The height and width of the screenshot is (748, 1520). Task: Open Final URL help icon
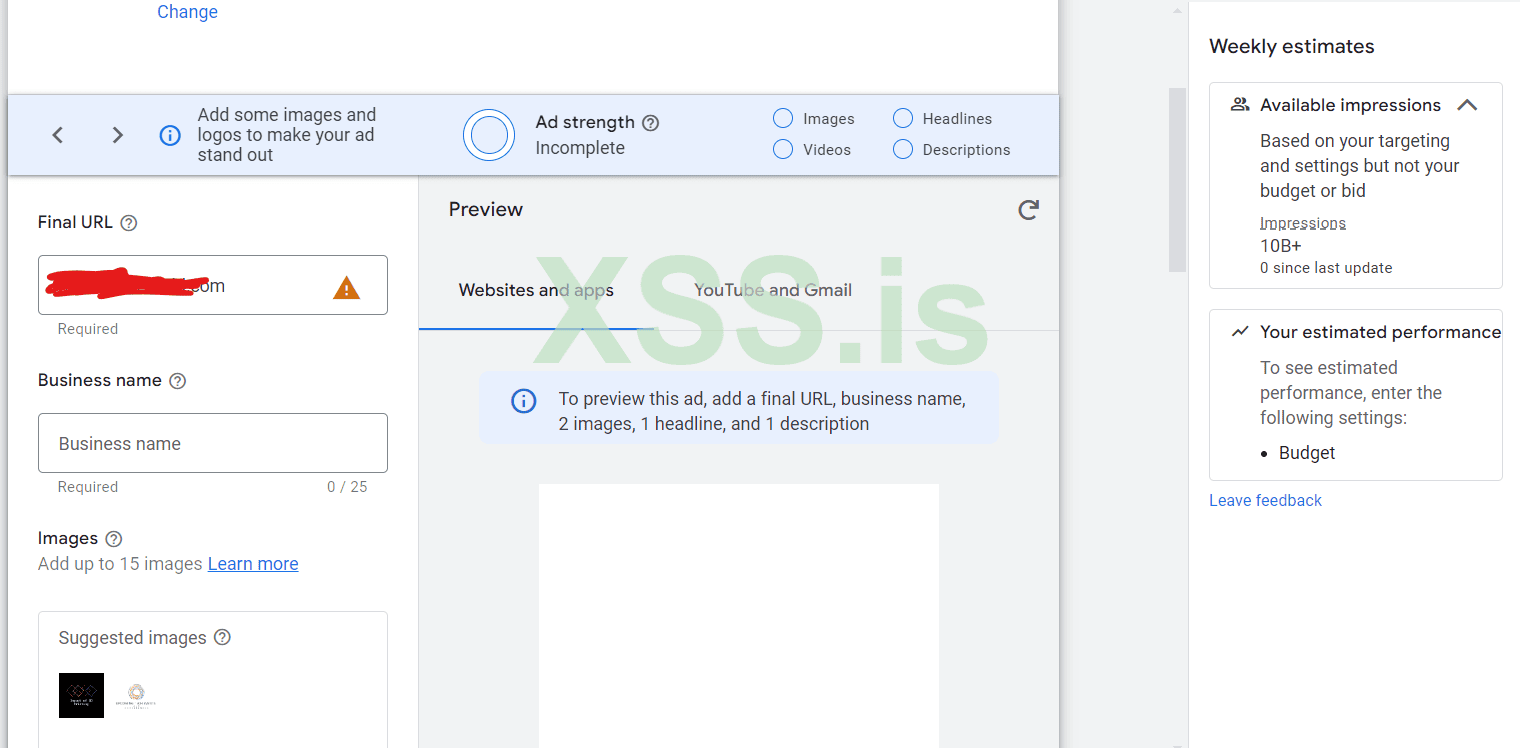tap(128, 223)
